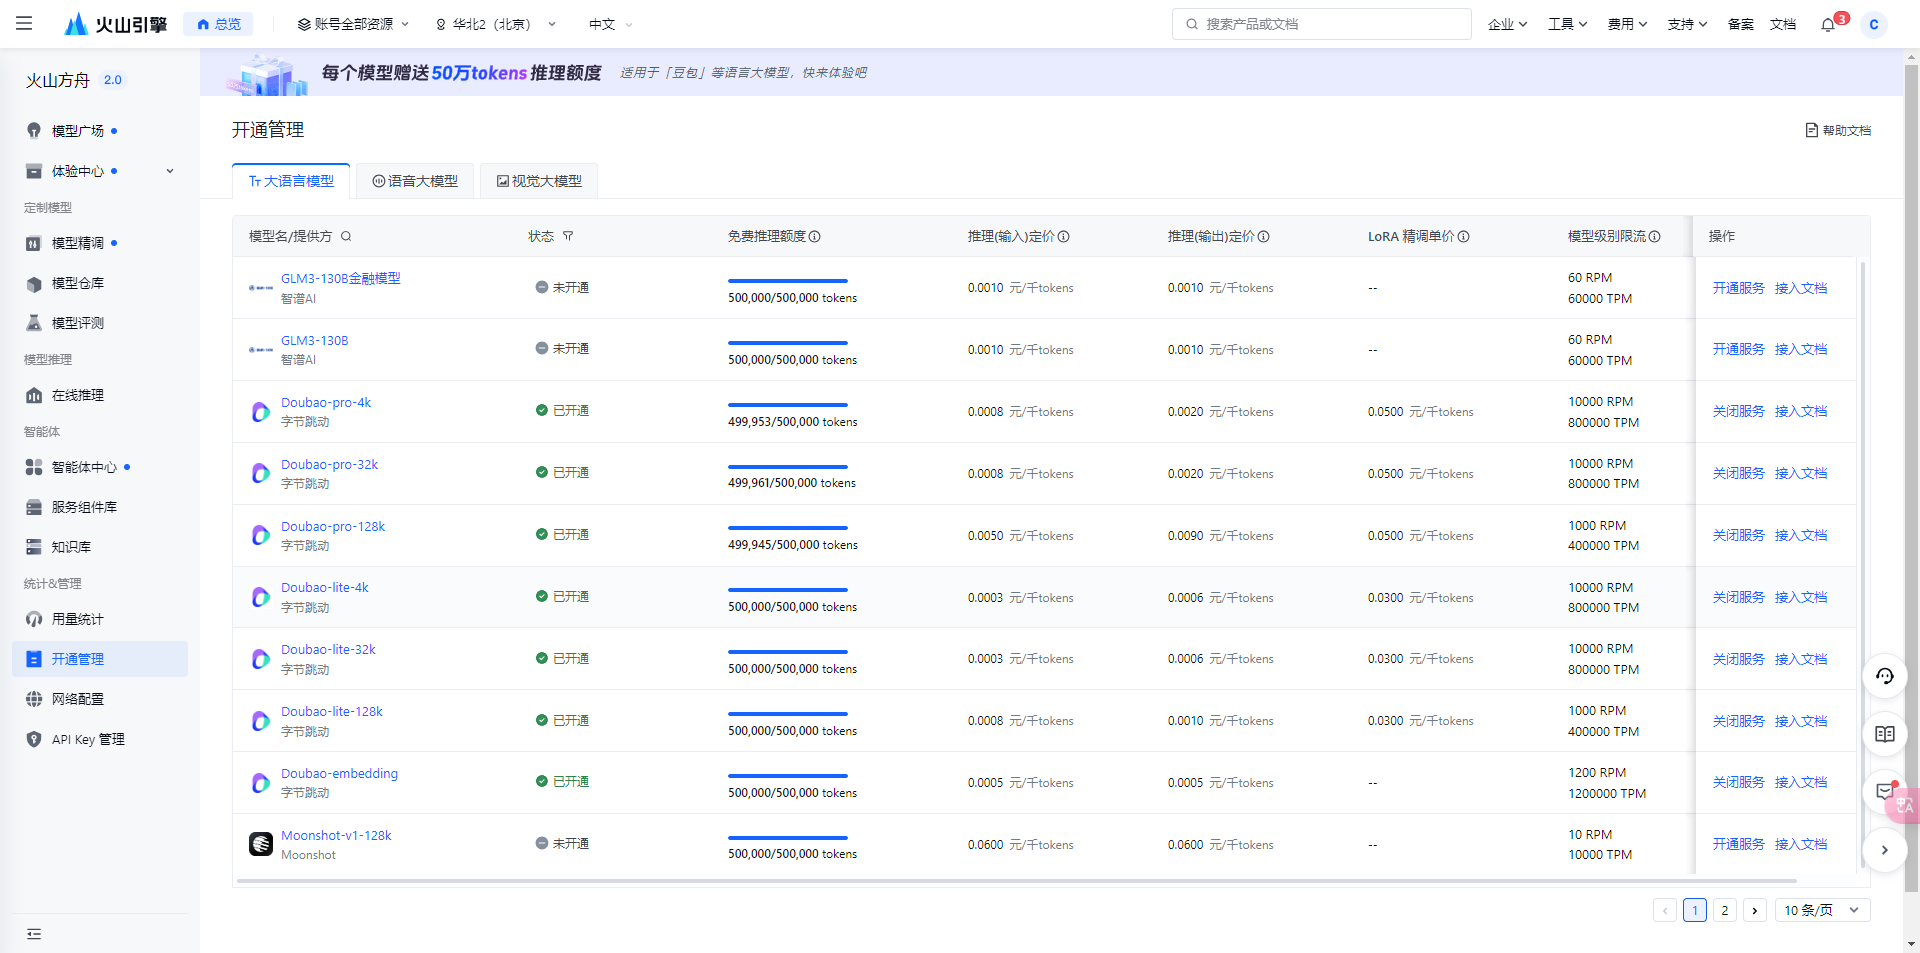Open the 账号全部资源 dropdown
1920x953 pixels.
[353, 24]
